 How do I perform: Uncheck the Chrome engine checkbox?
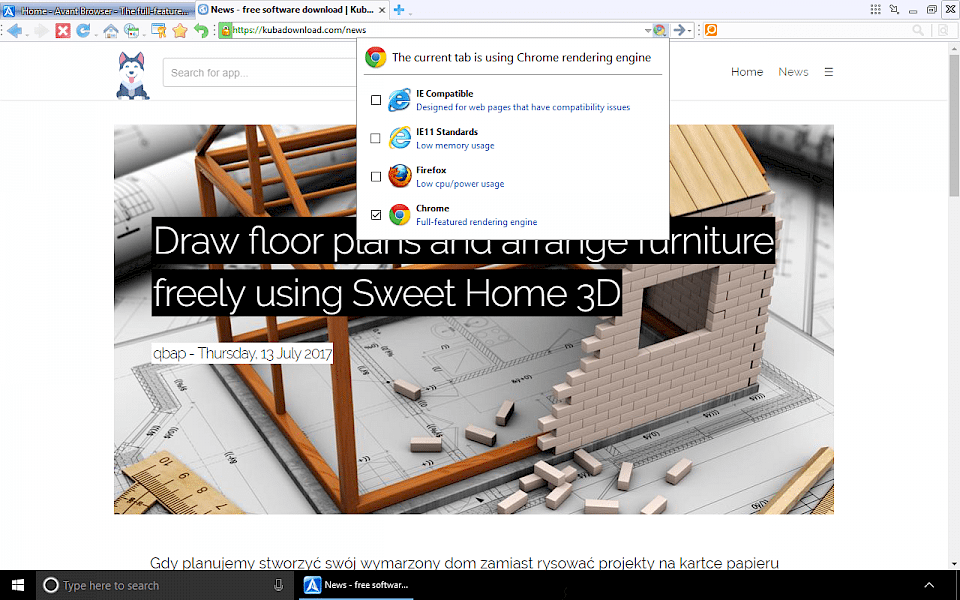376,215
